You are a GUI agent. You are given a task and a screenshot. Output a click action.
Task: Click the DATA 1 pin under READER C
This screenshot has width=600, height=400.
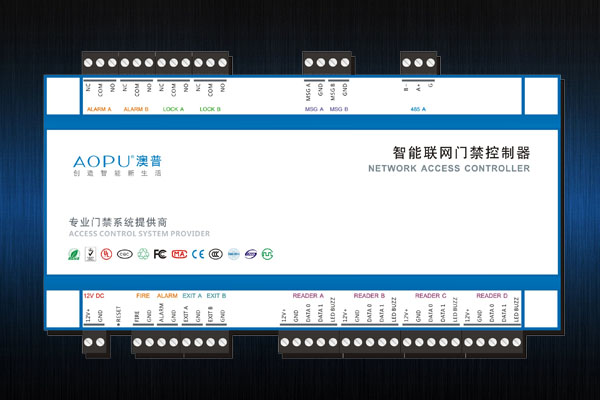(443, 313)
